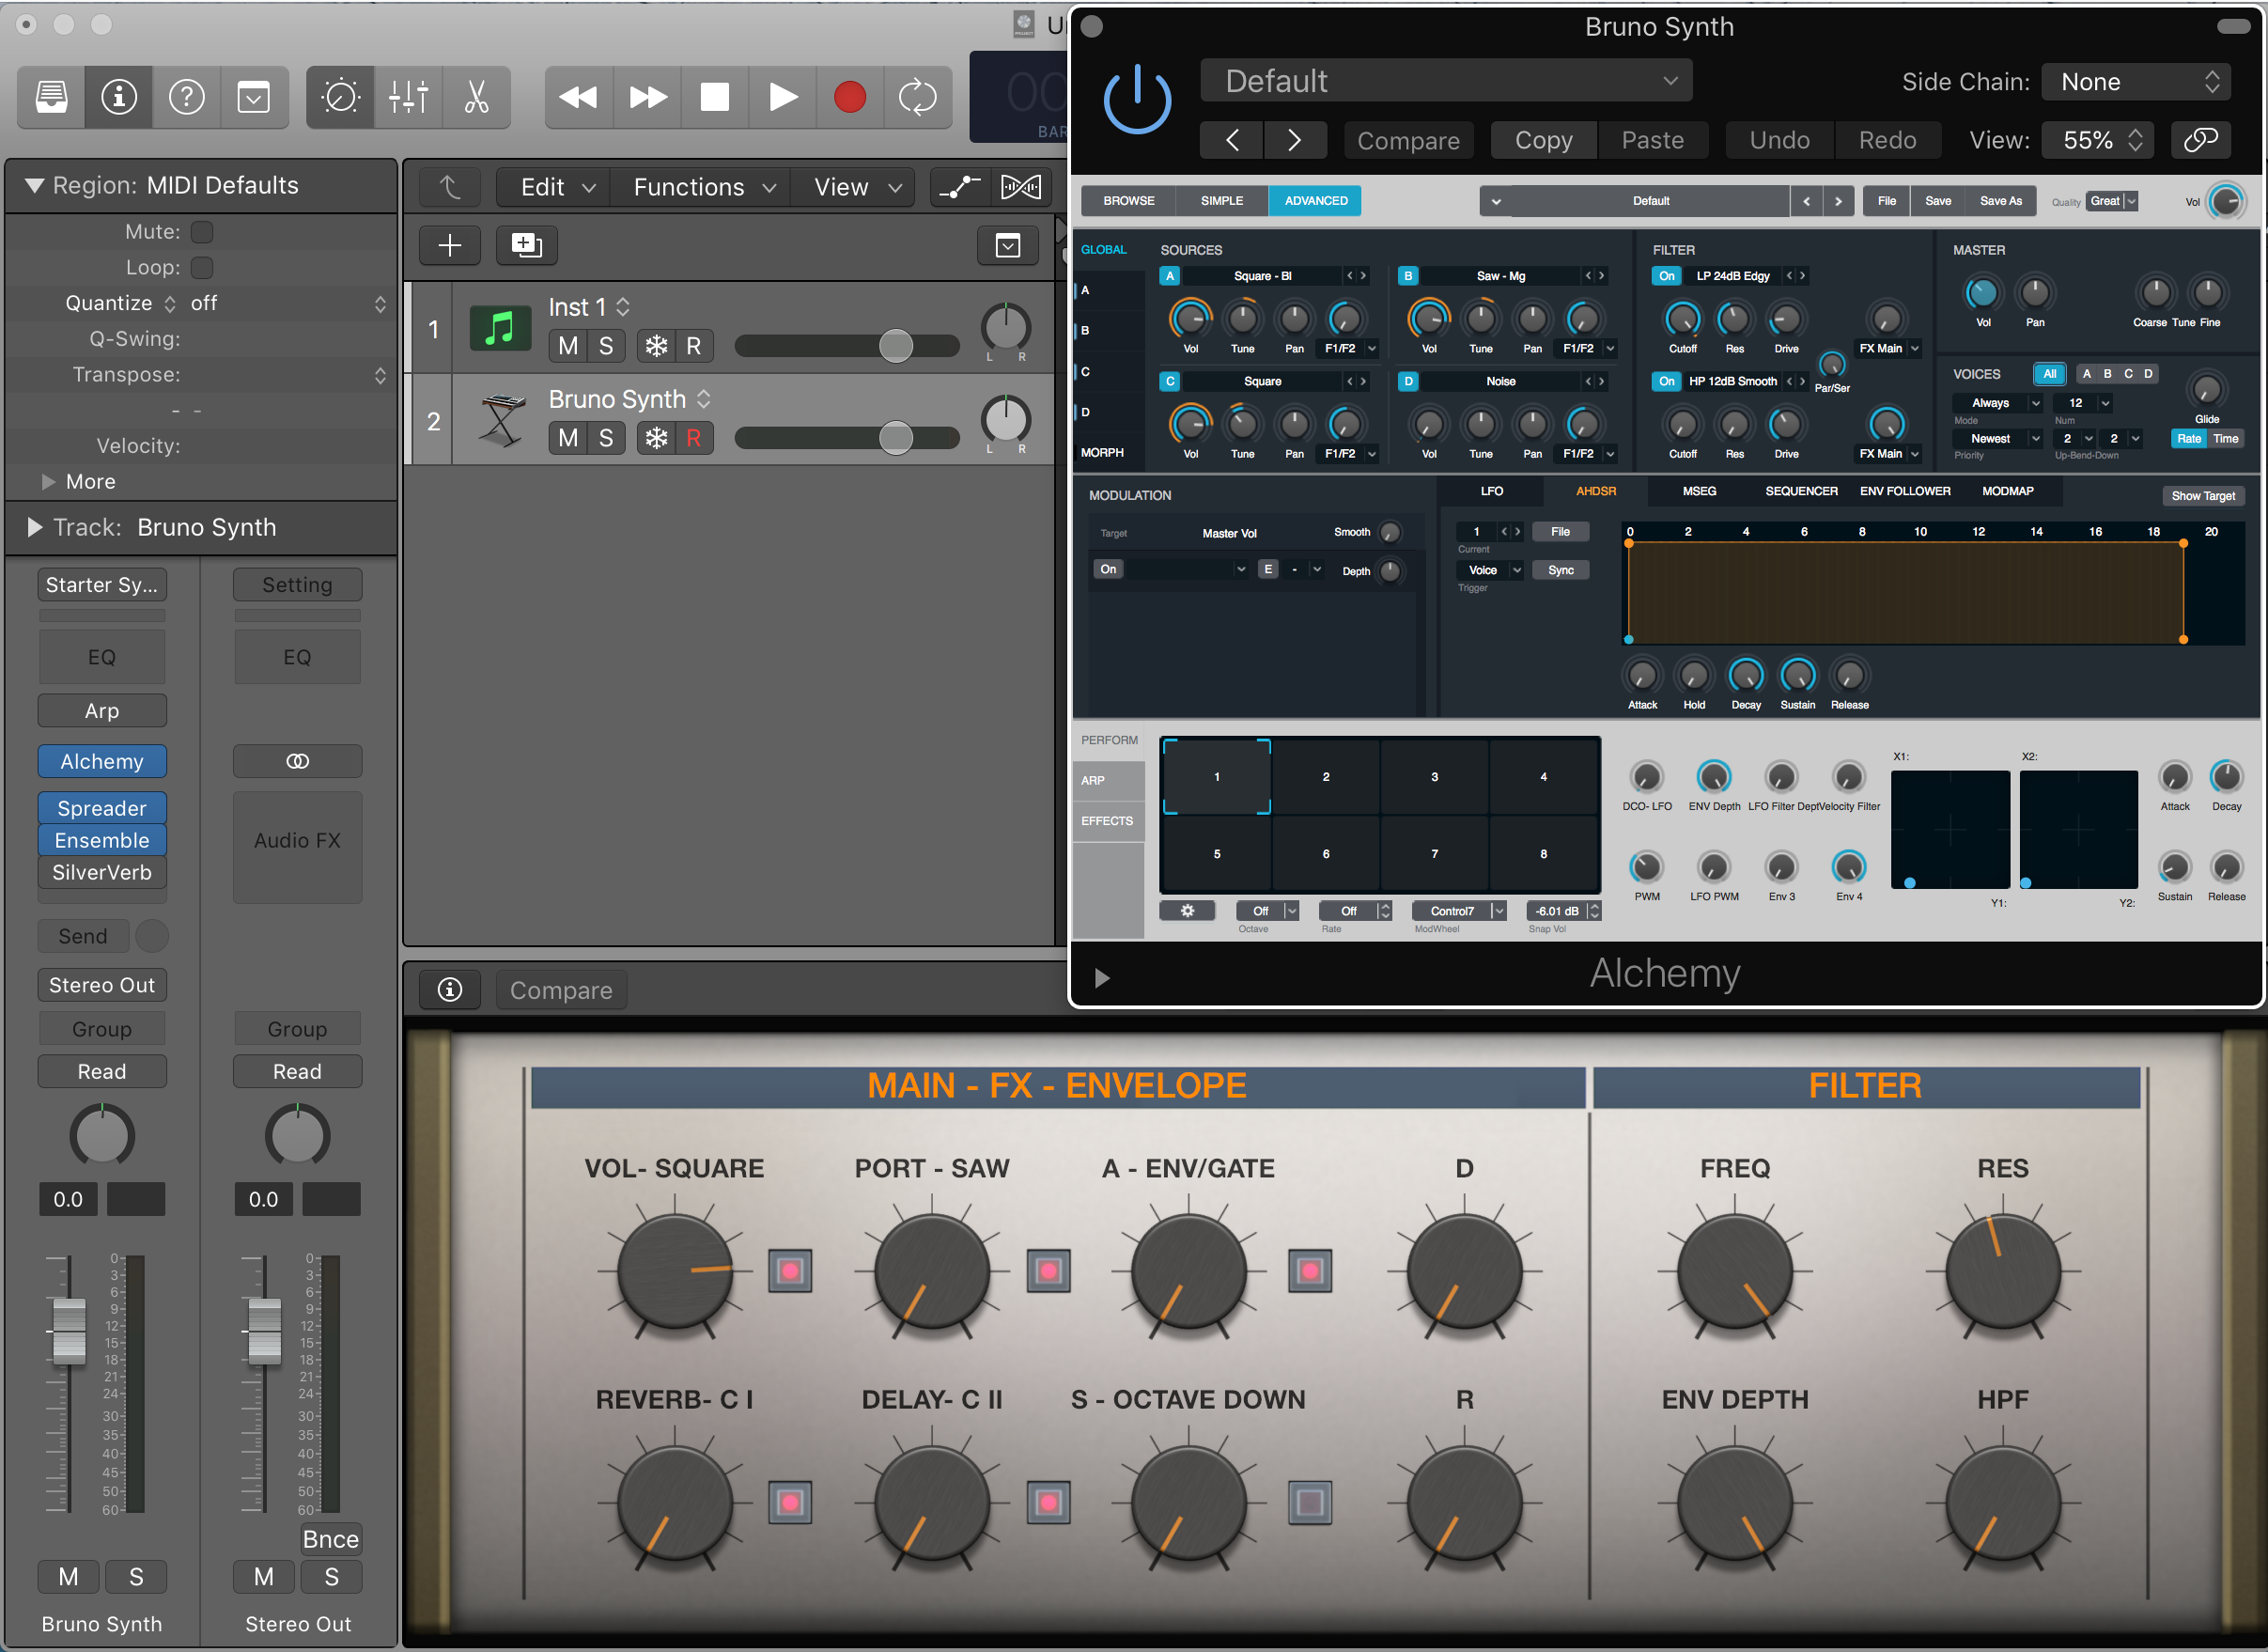The image size is (2268, 1652).
Task: Click the Play transport button
Action: 782,97
